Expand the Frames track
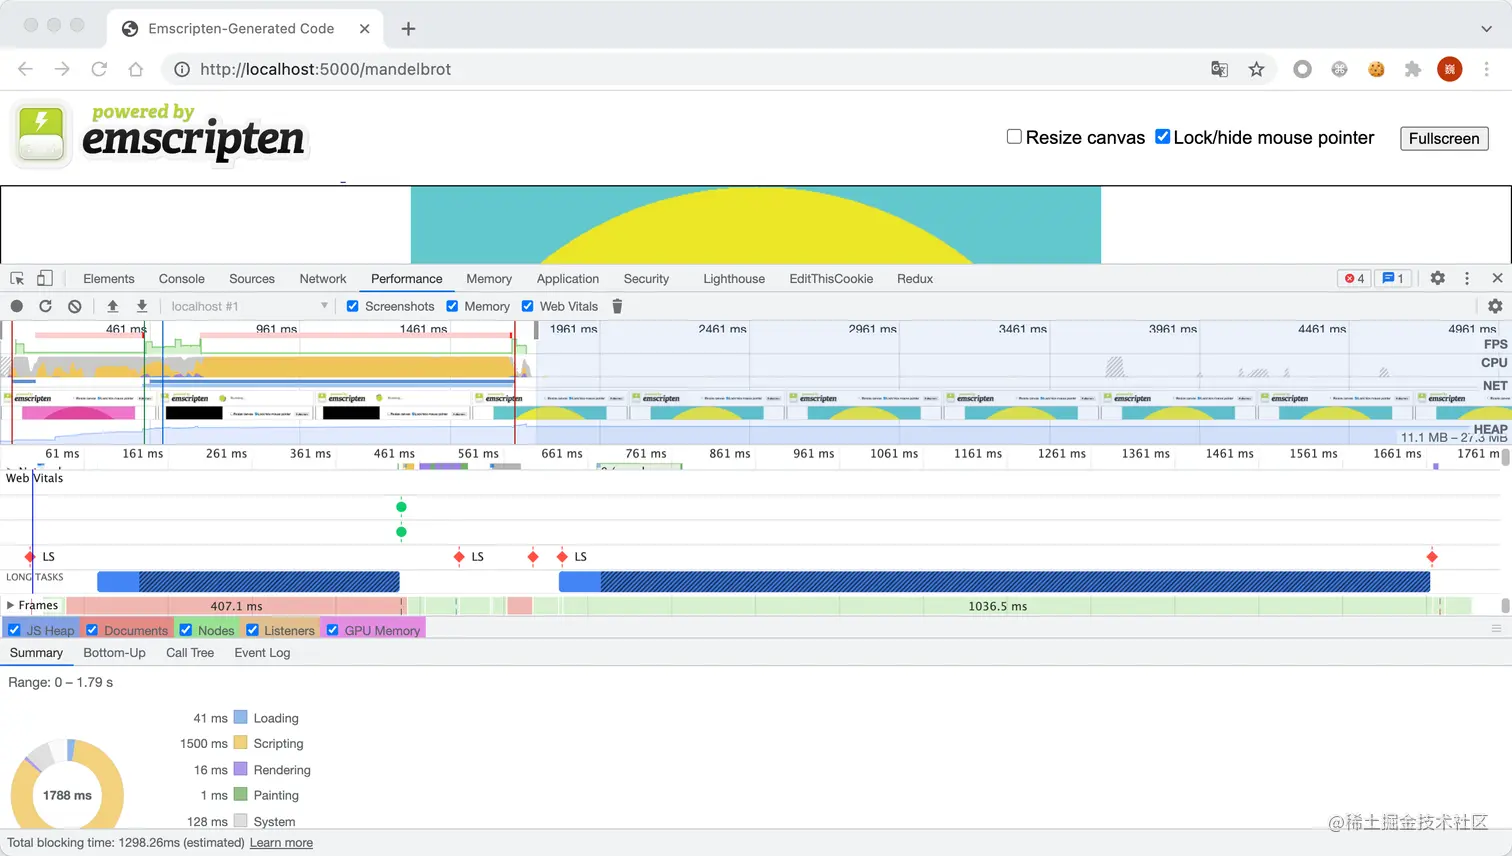 tap(10, 605)
